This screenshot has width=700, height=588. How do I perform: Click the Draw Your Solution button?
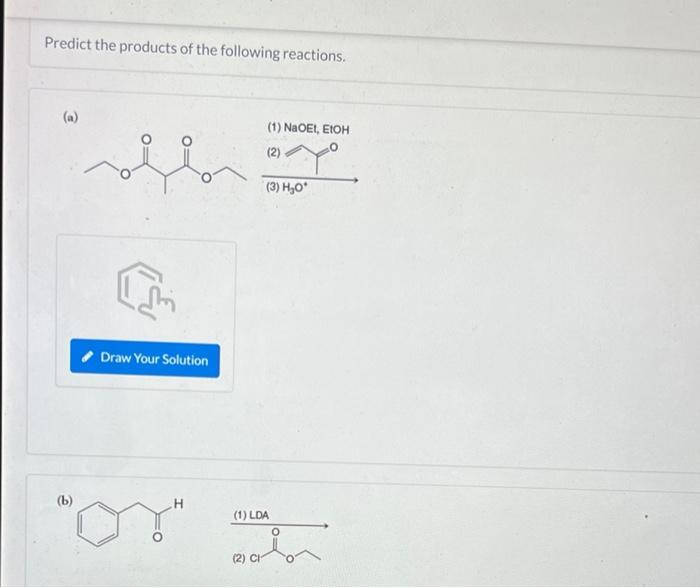pyautogui.click(x=145, y=358)
